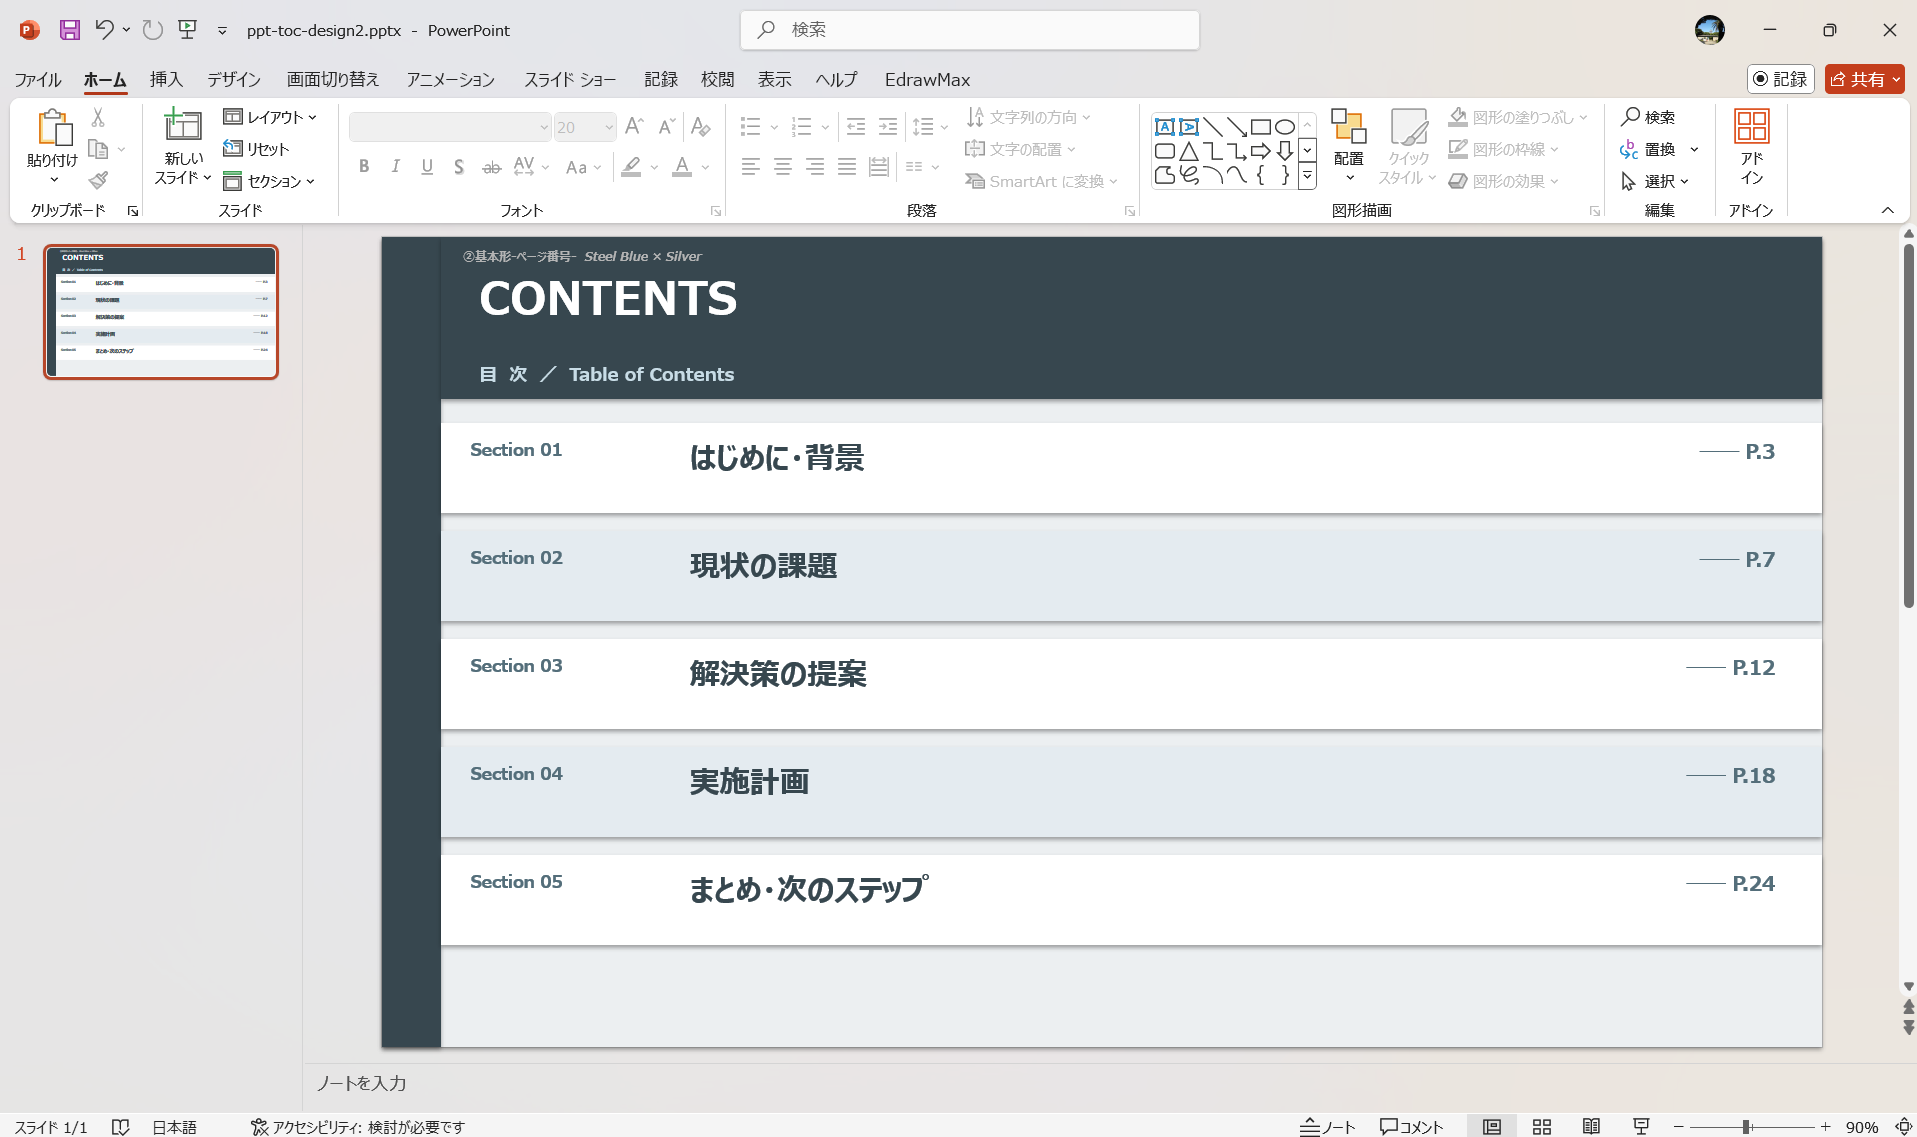
Task: Open the font name dropdown
Action: [x=544, y=127]
